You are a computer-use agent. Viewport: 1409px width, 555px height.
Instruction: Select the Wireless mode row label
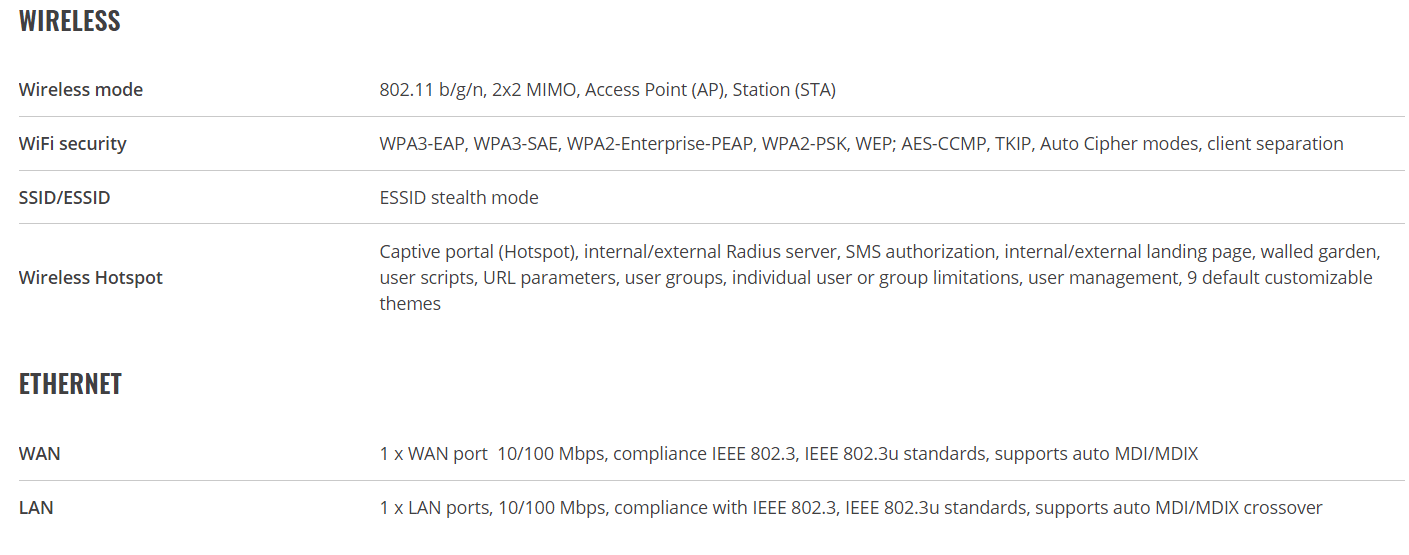81,90
